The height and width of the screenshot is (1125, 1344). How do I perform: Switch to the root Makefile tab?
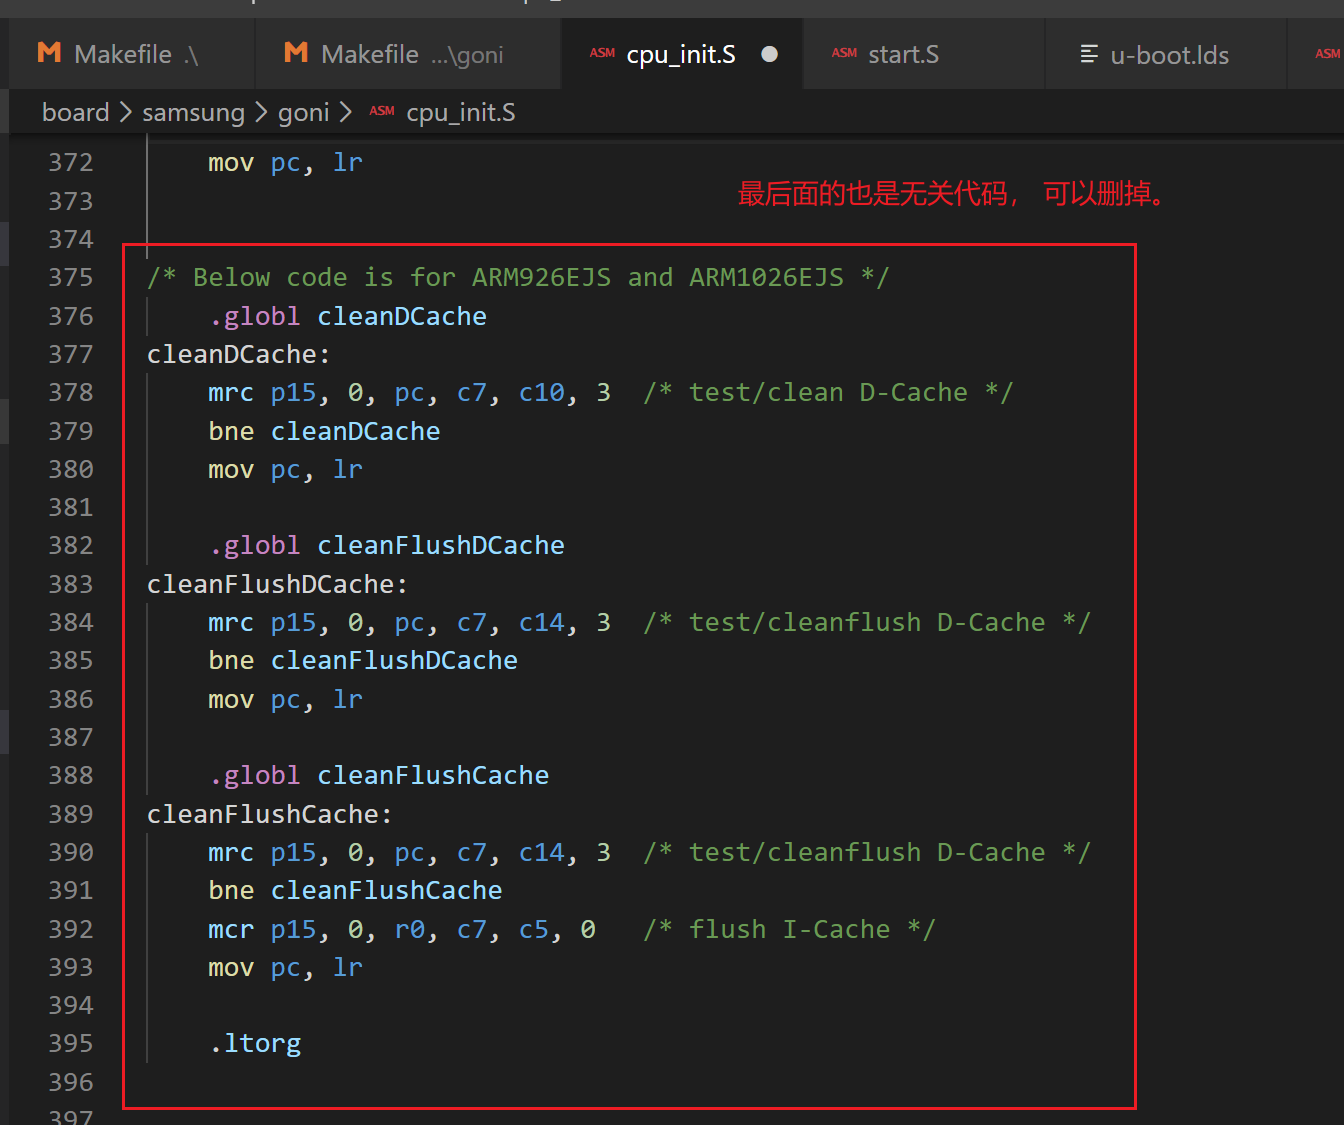(x=131, y=54)
